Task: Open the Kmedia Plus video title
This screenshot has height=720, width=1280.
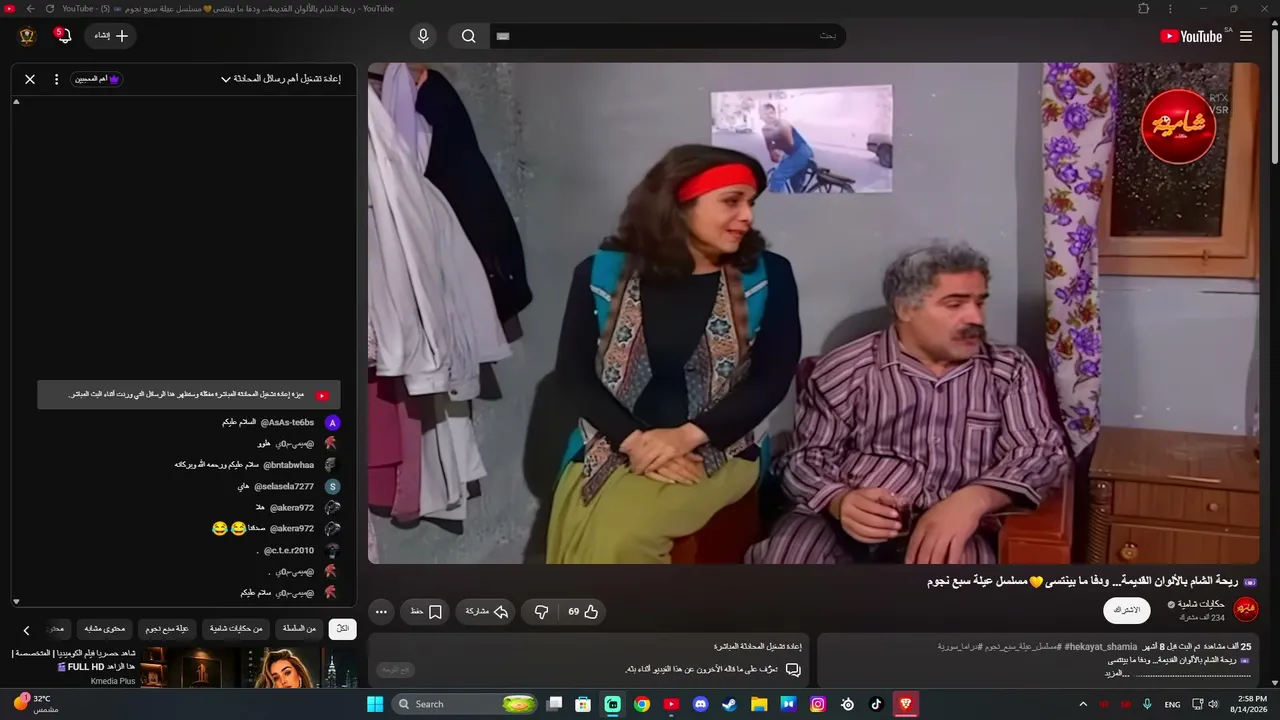Action: click(x=73, y=660)
